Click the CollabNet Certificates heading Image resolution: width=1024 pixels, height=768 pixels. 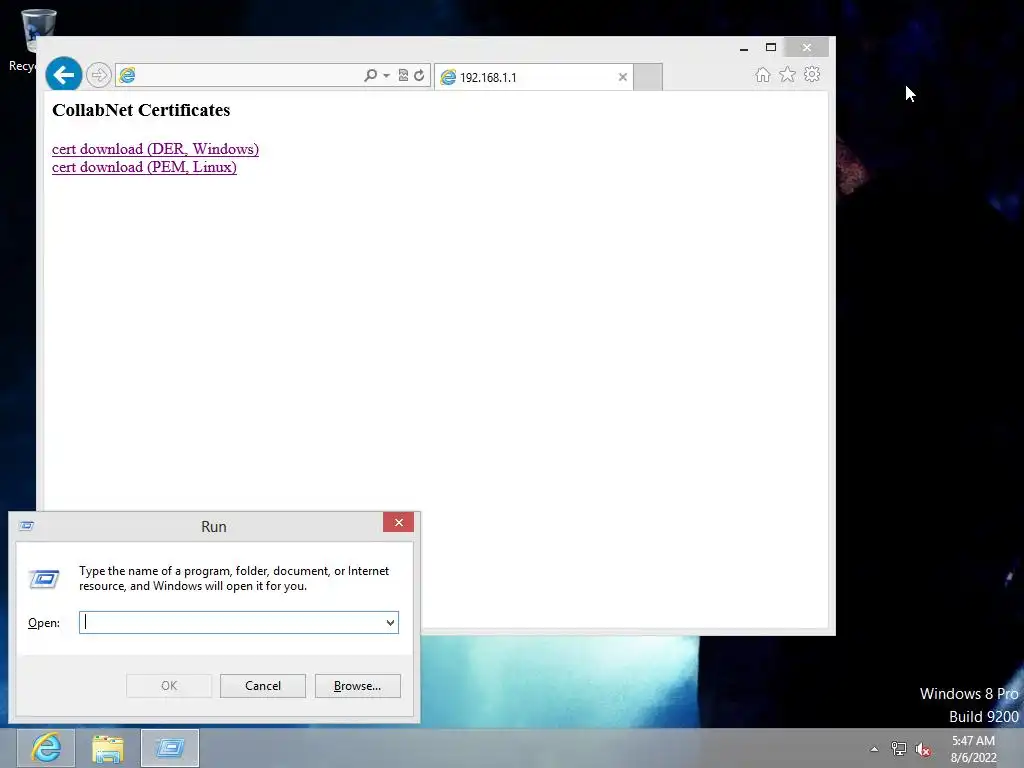click(x=141, y=110)
